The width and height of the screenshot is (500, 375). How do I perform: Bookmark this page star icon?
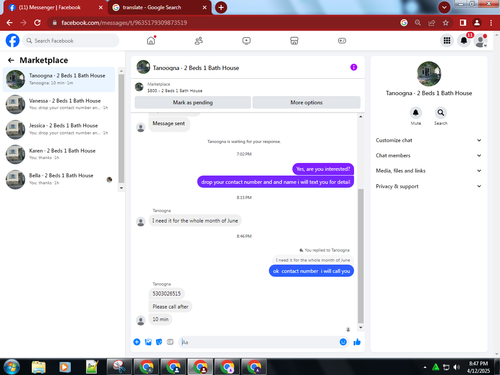coord(446,23)
